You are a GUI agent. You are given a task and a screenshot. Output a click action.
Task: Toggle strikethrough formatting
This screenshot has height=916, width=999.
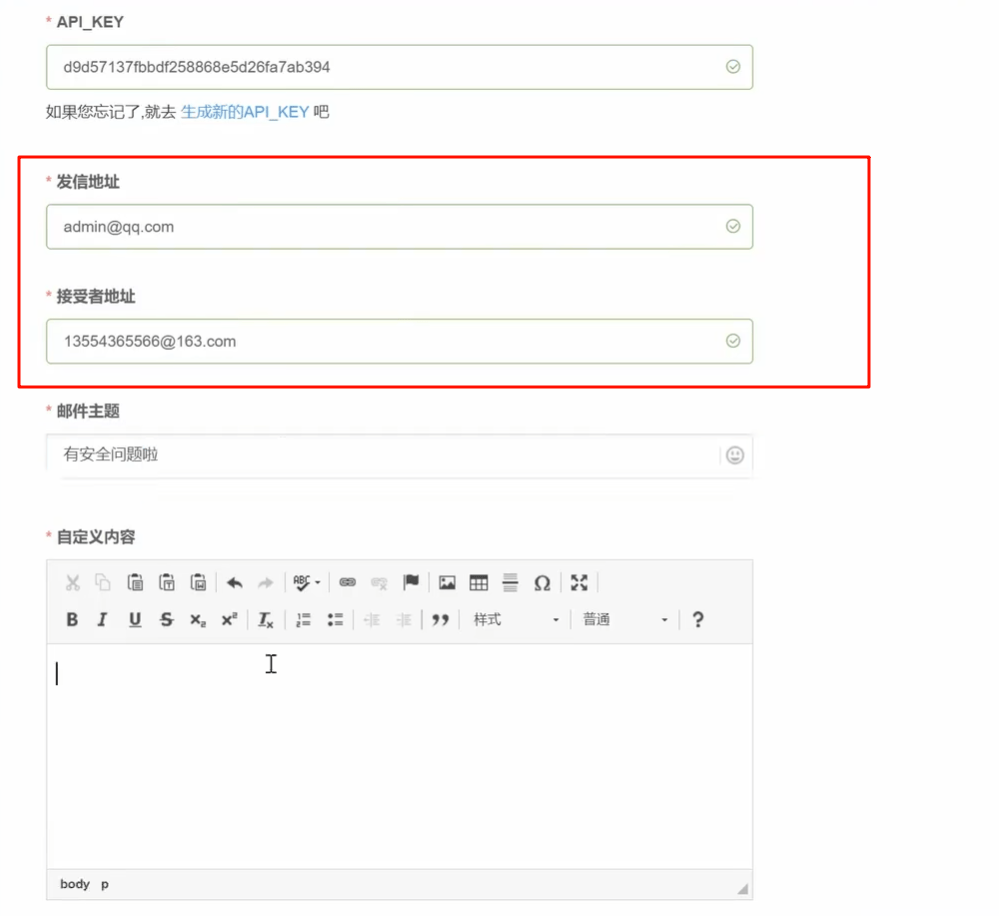tap(166, 620)
